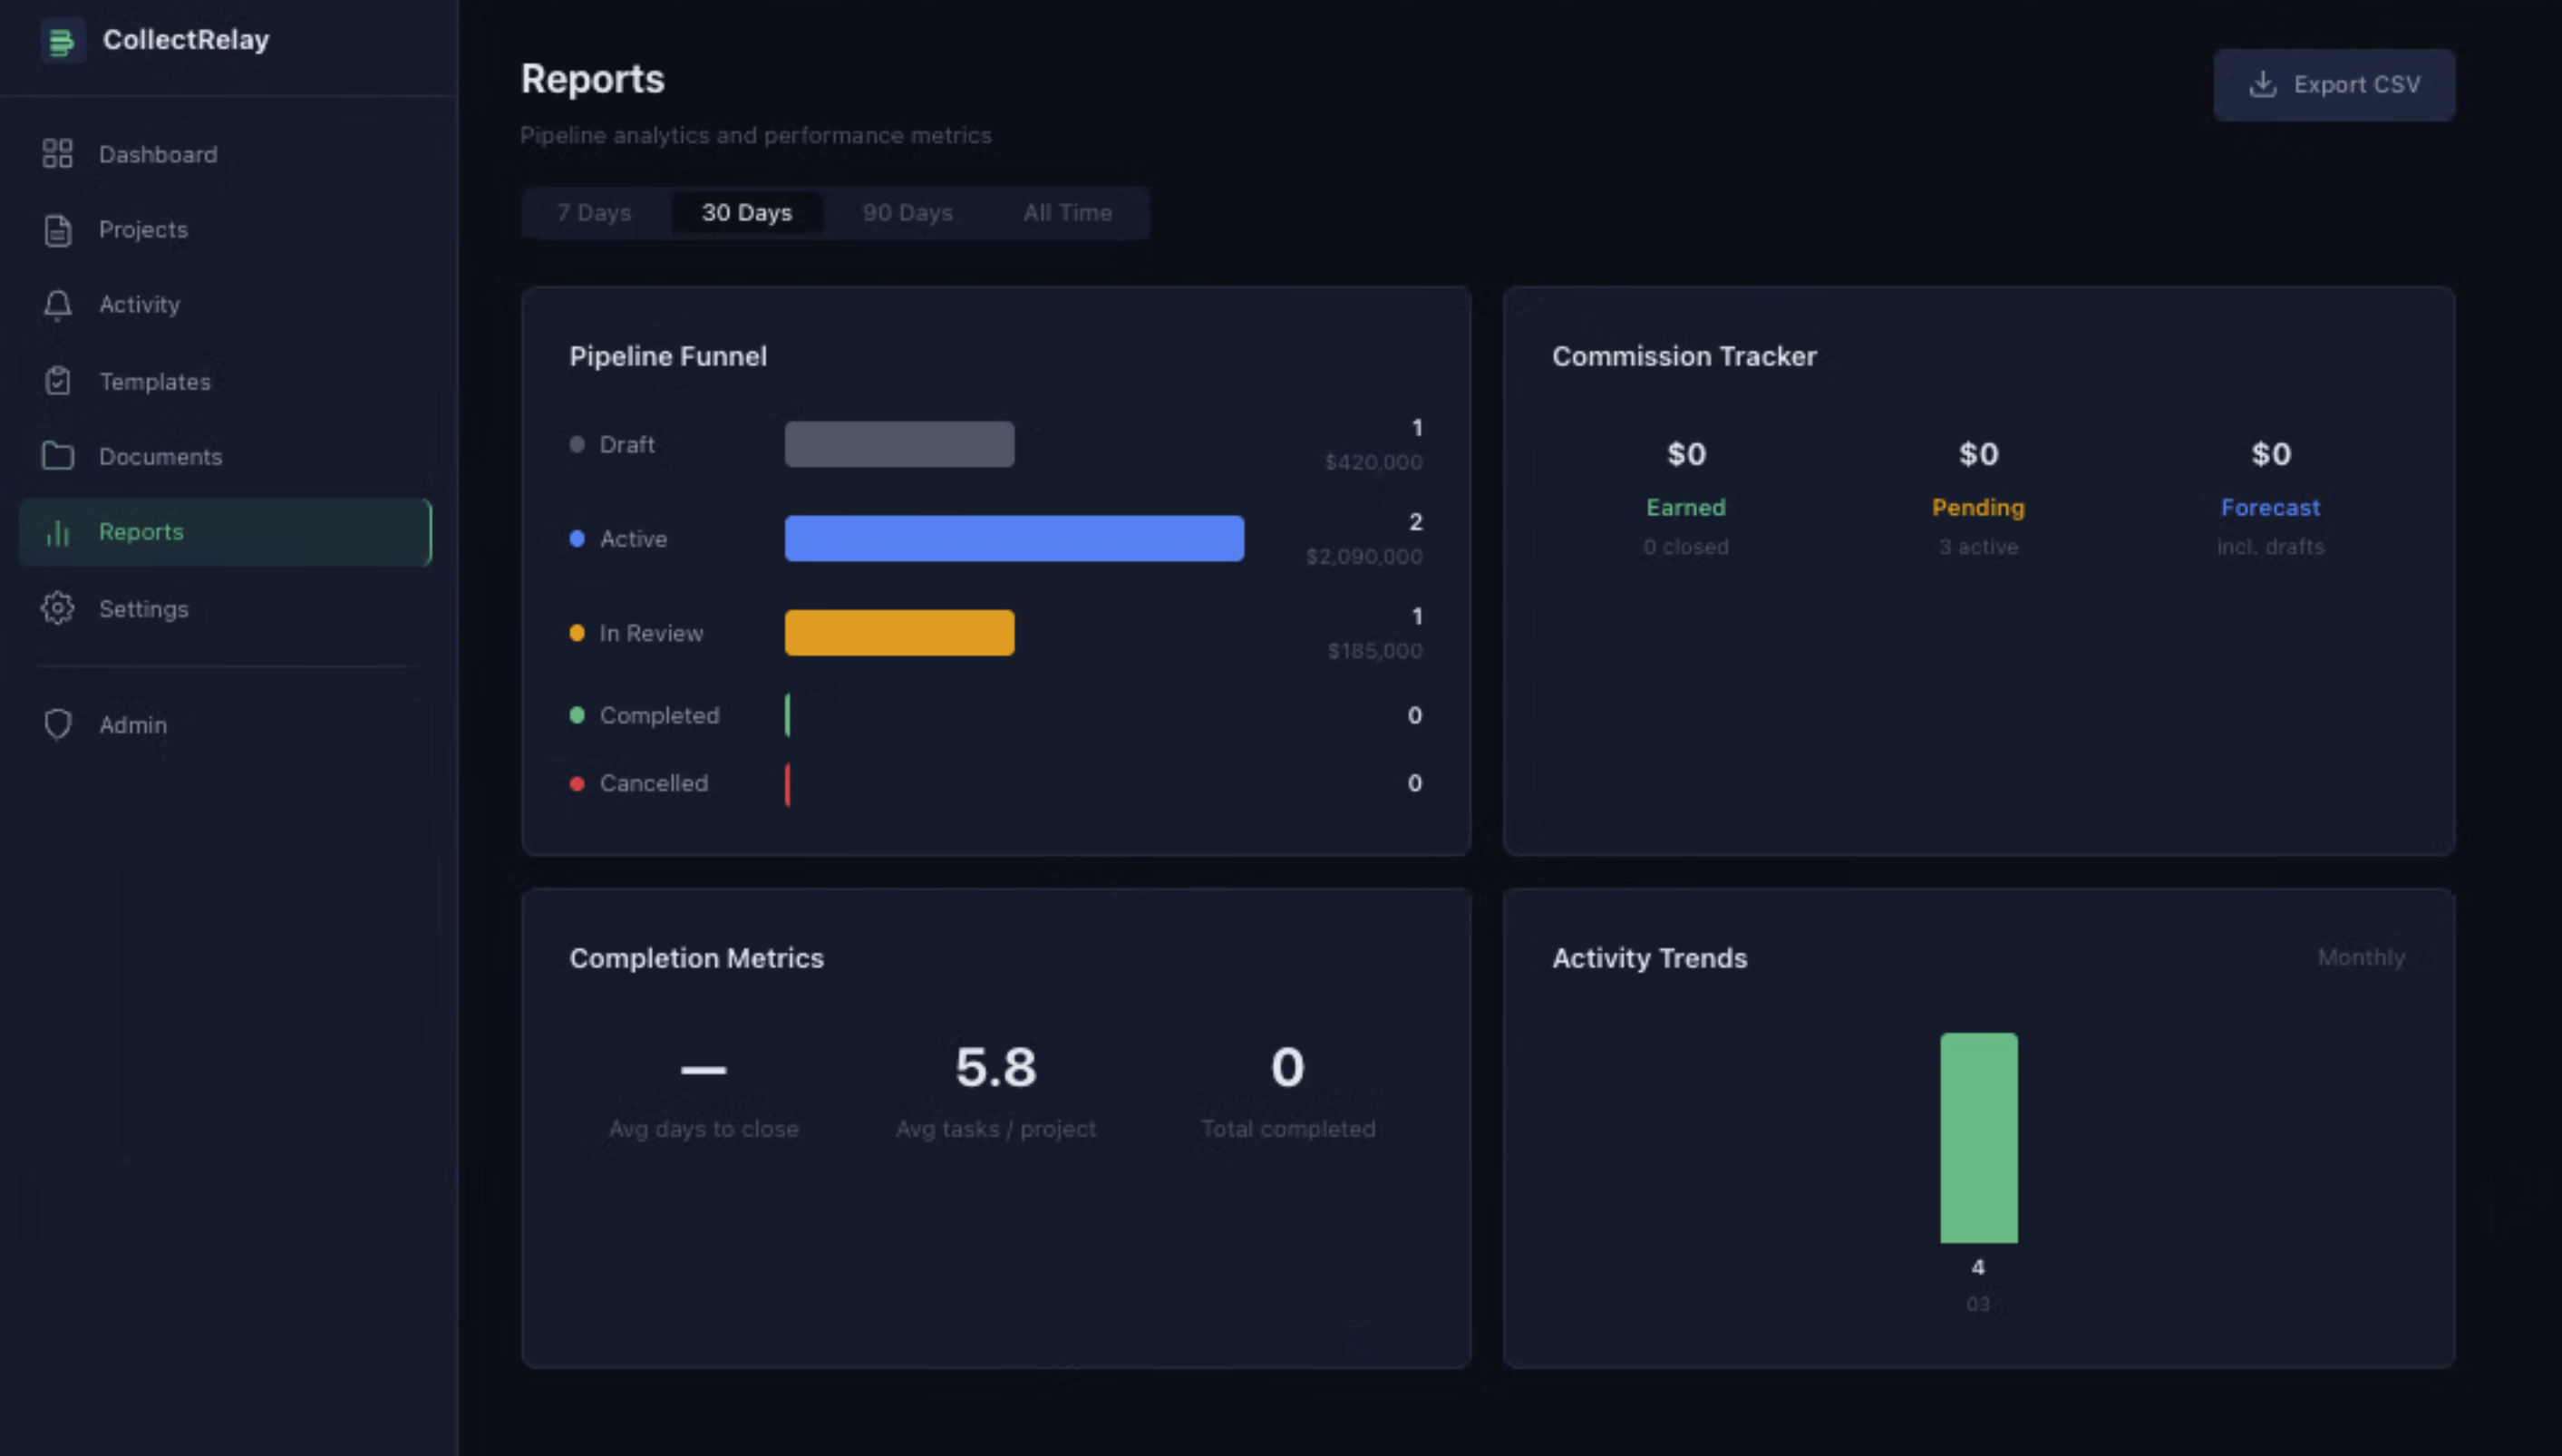
Task: Click the CollectRelay logo icon
Action: [62, 41]
